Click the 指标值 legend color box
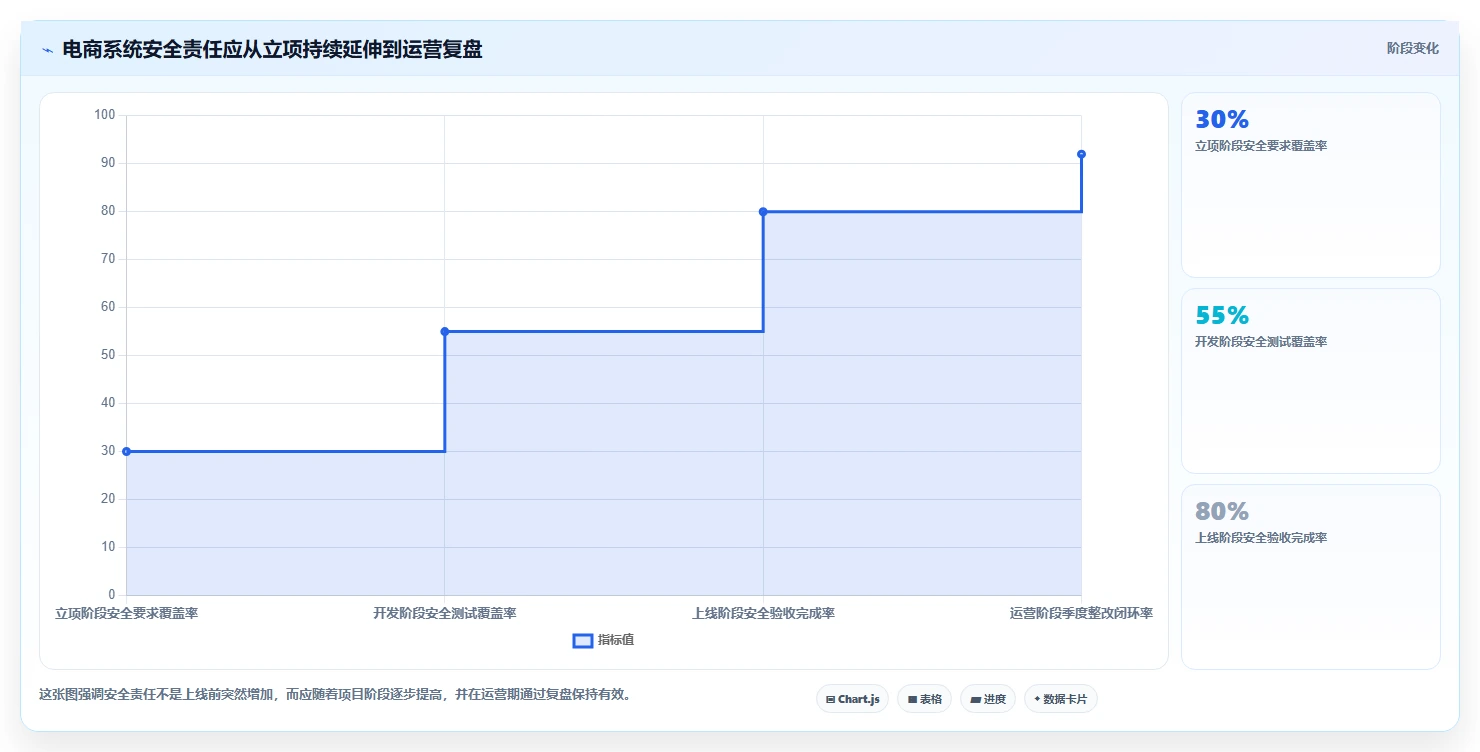The image size is (1480, 752). [x=583, y=641]
